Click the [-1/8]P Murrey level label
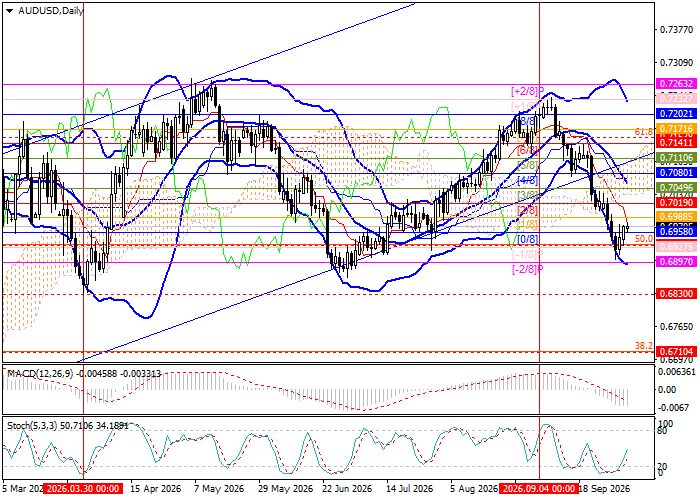This screenshot has width=700, height=500. (527, 254)
